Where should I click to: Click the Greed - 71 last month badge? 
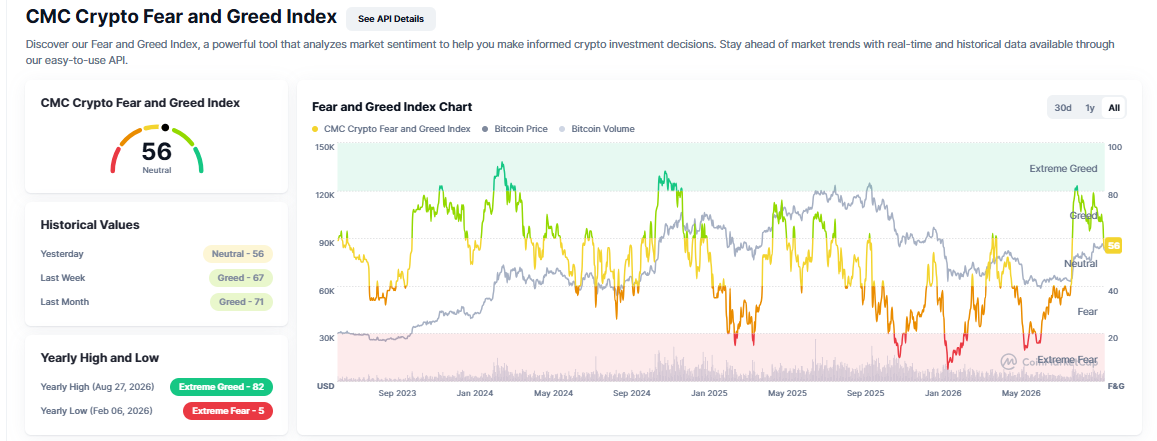tap(241, 302)
